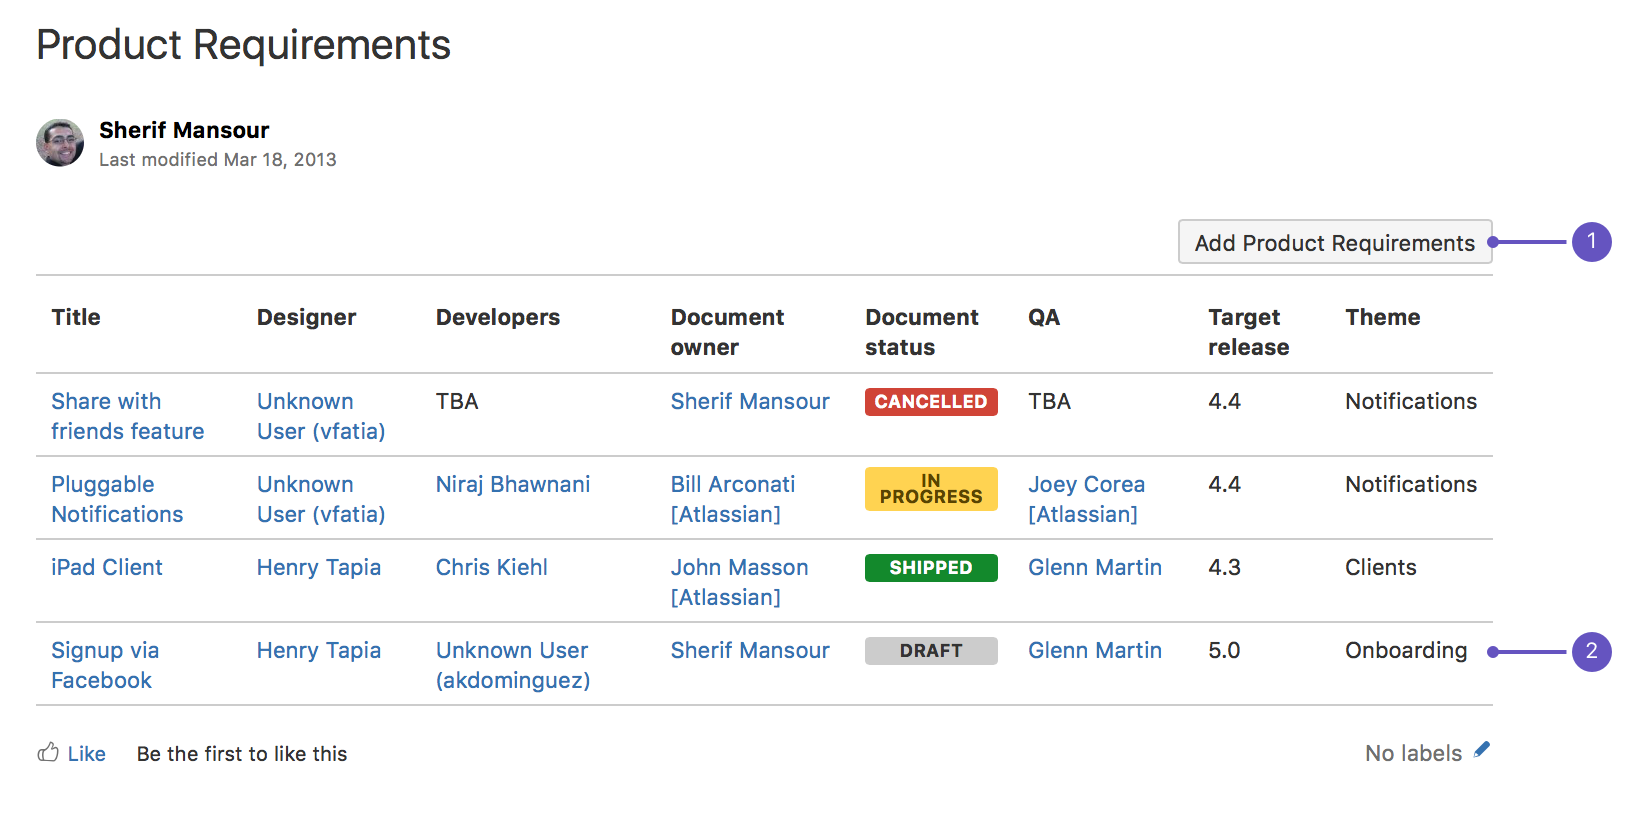Click the Document owner column header
Screen dimensions: 1652x824
[x=728, y=332]
